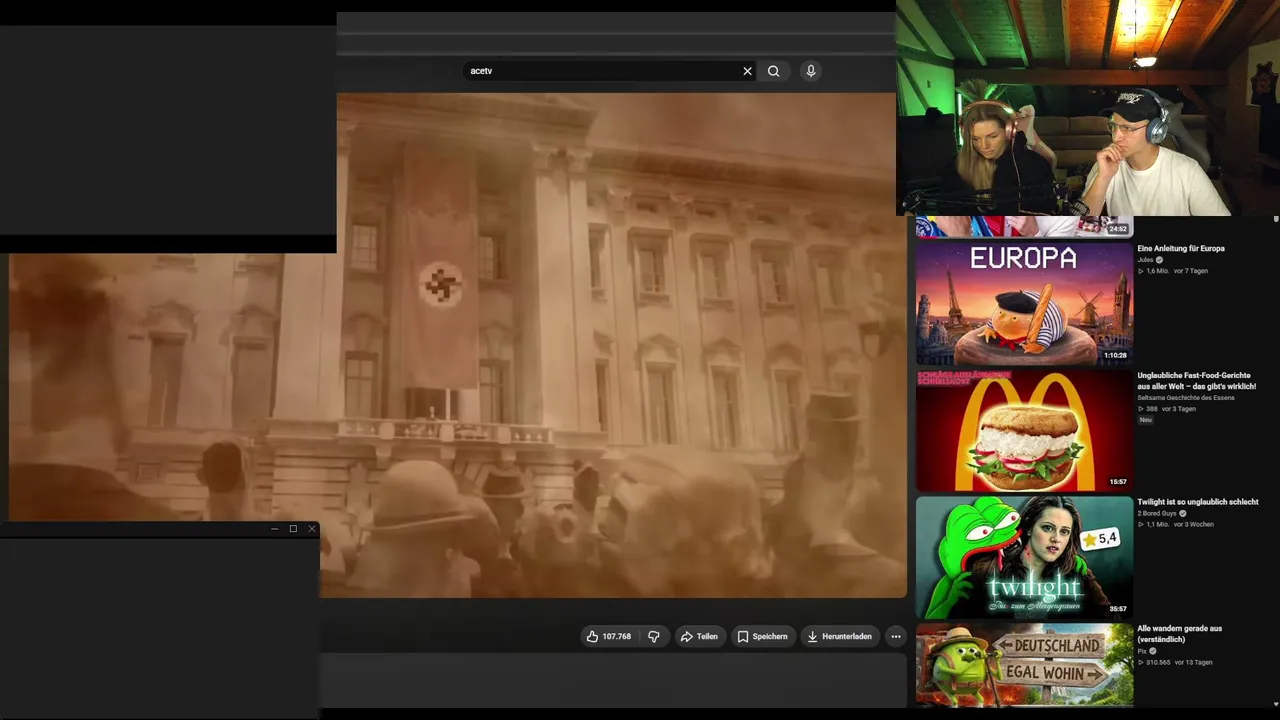Image resolution: width=1280 pixels, height=720 pixels.
Task: Like the video showing 107.768 likes
Action: click(609, 636)
